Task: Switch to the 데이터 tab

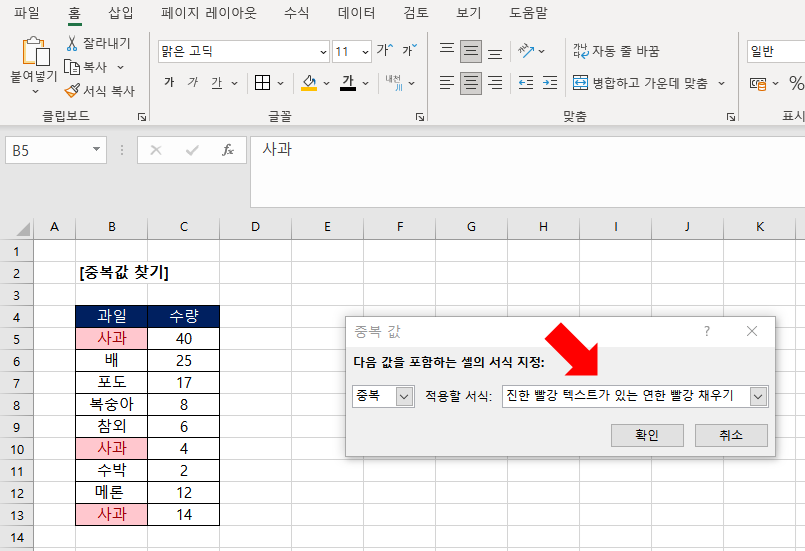Action: tap(356, 12)
